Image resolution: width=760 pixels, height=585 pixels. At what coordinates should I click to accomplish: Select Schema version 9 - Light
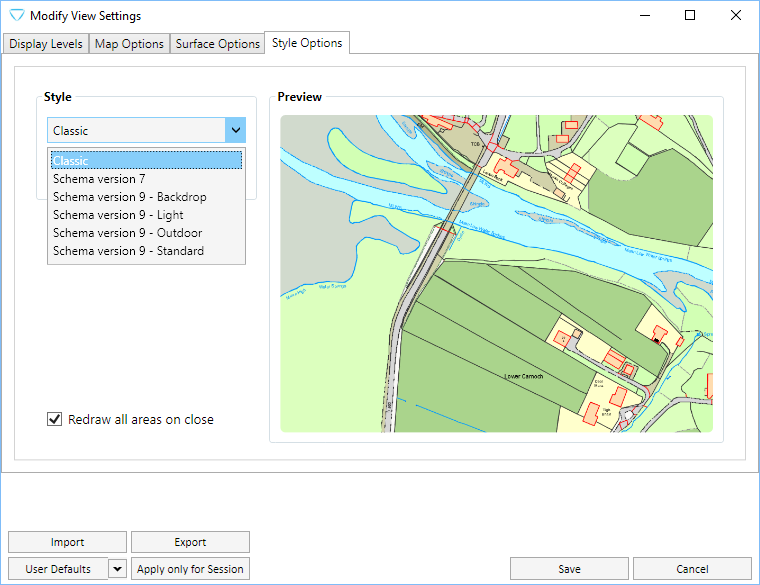coord(146,215)
